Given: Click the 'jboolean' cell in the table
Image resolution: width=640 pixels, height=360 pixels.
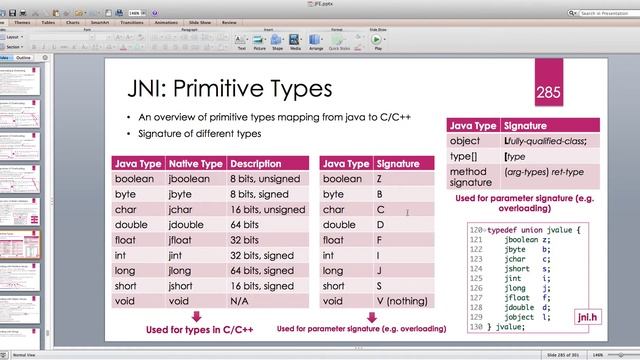Looking at the screenshot, I should point(196,179).
